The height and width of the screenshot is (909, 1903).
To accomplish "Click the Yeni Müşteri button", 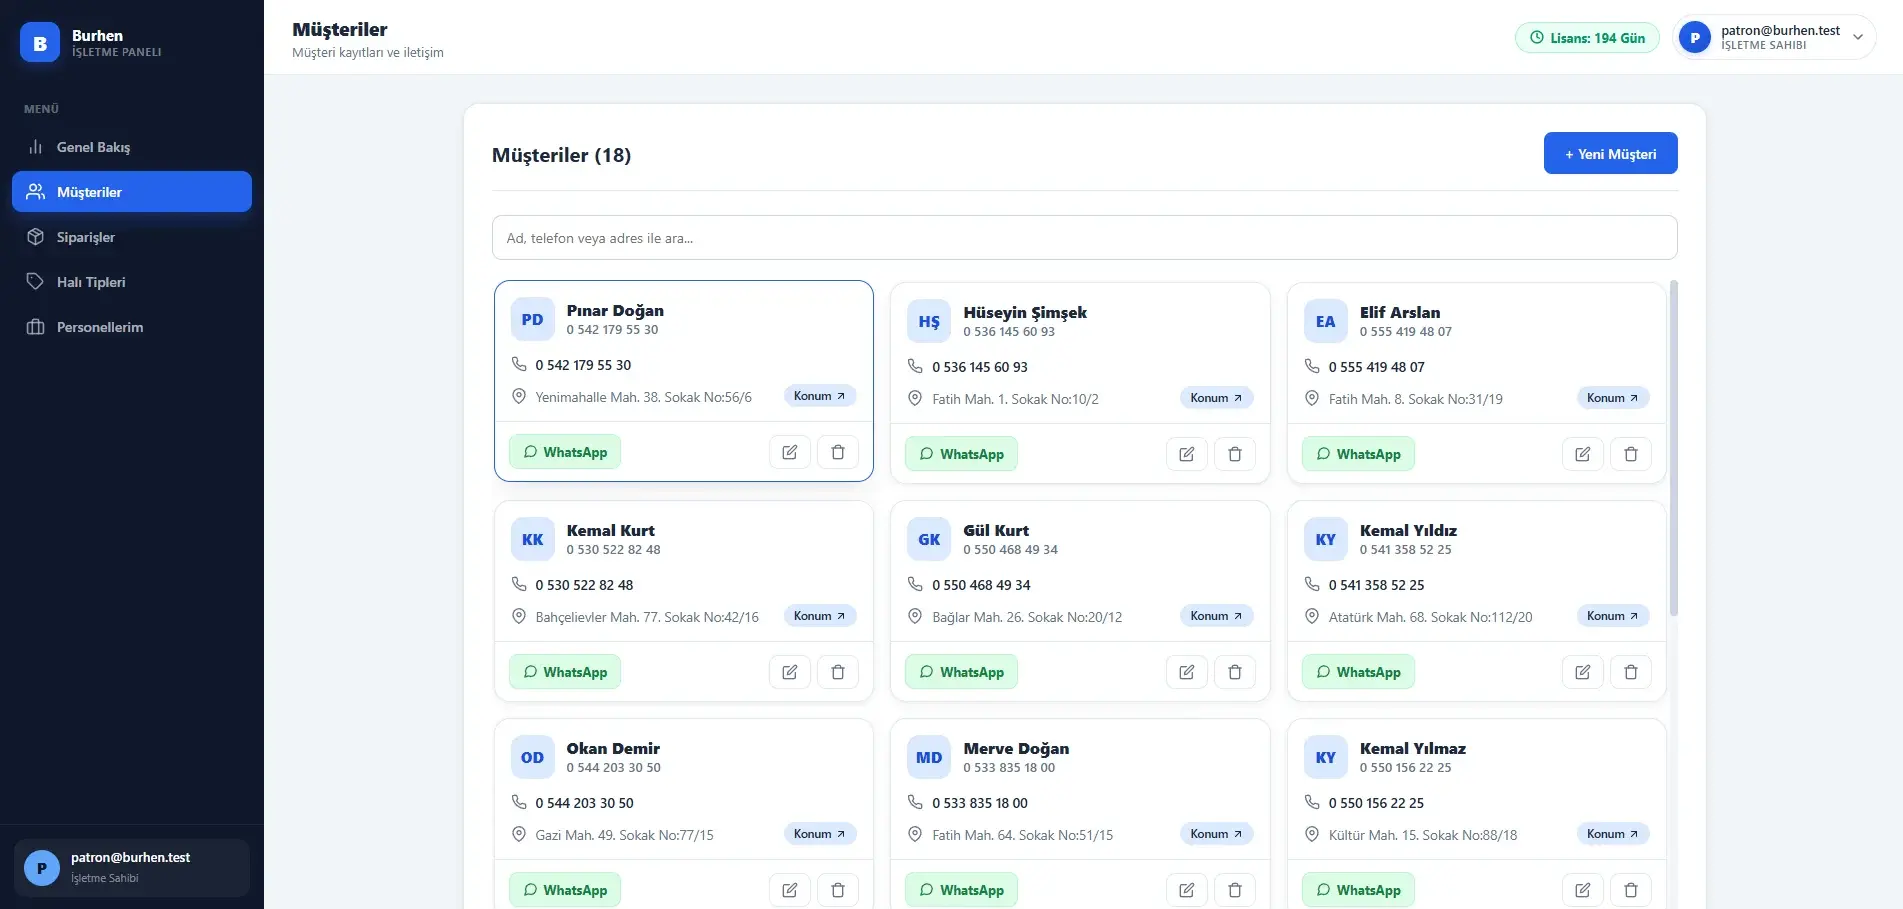I will click(x=1610, y=153).
